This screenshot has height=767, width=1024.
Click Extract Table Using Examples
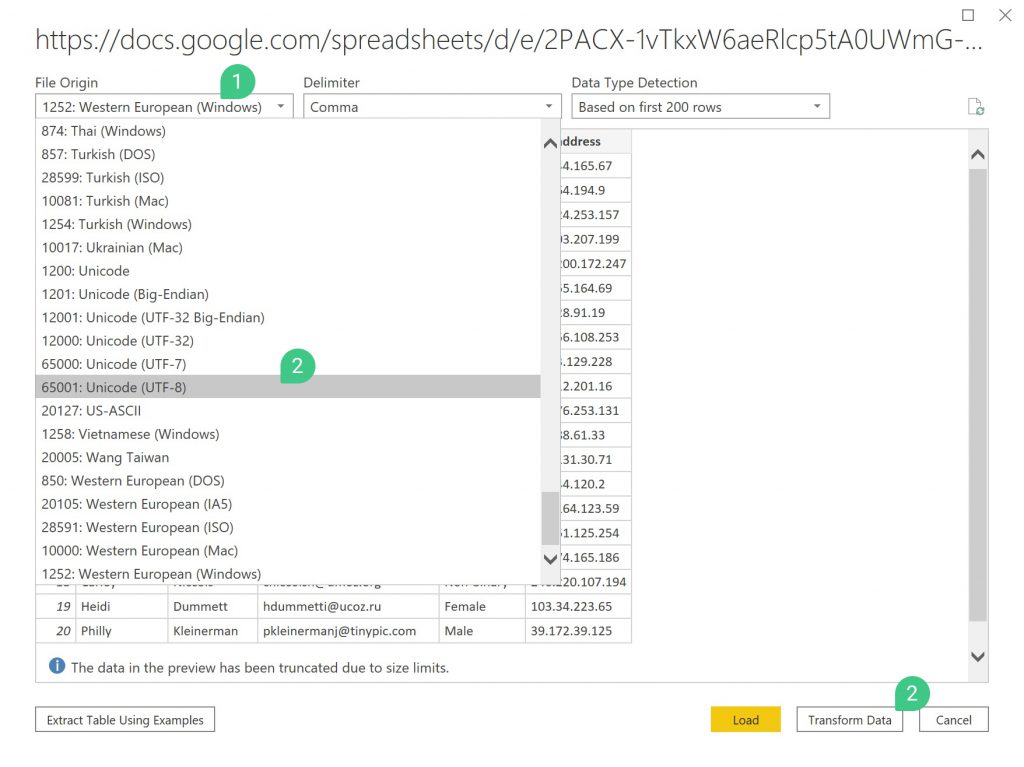125,720
